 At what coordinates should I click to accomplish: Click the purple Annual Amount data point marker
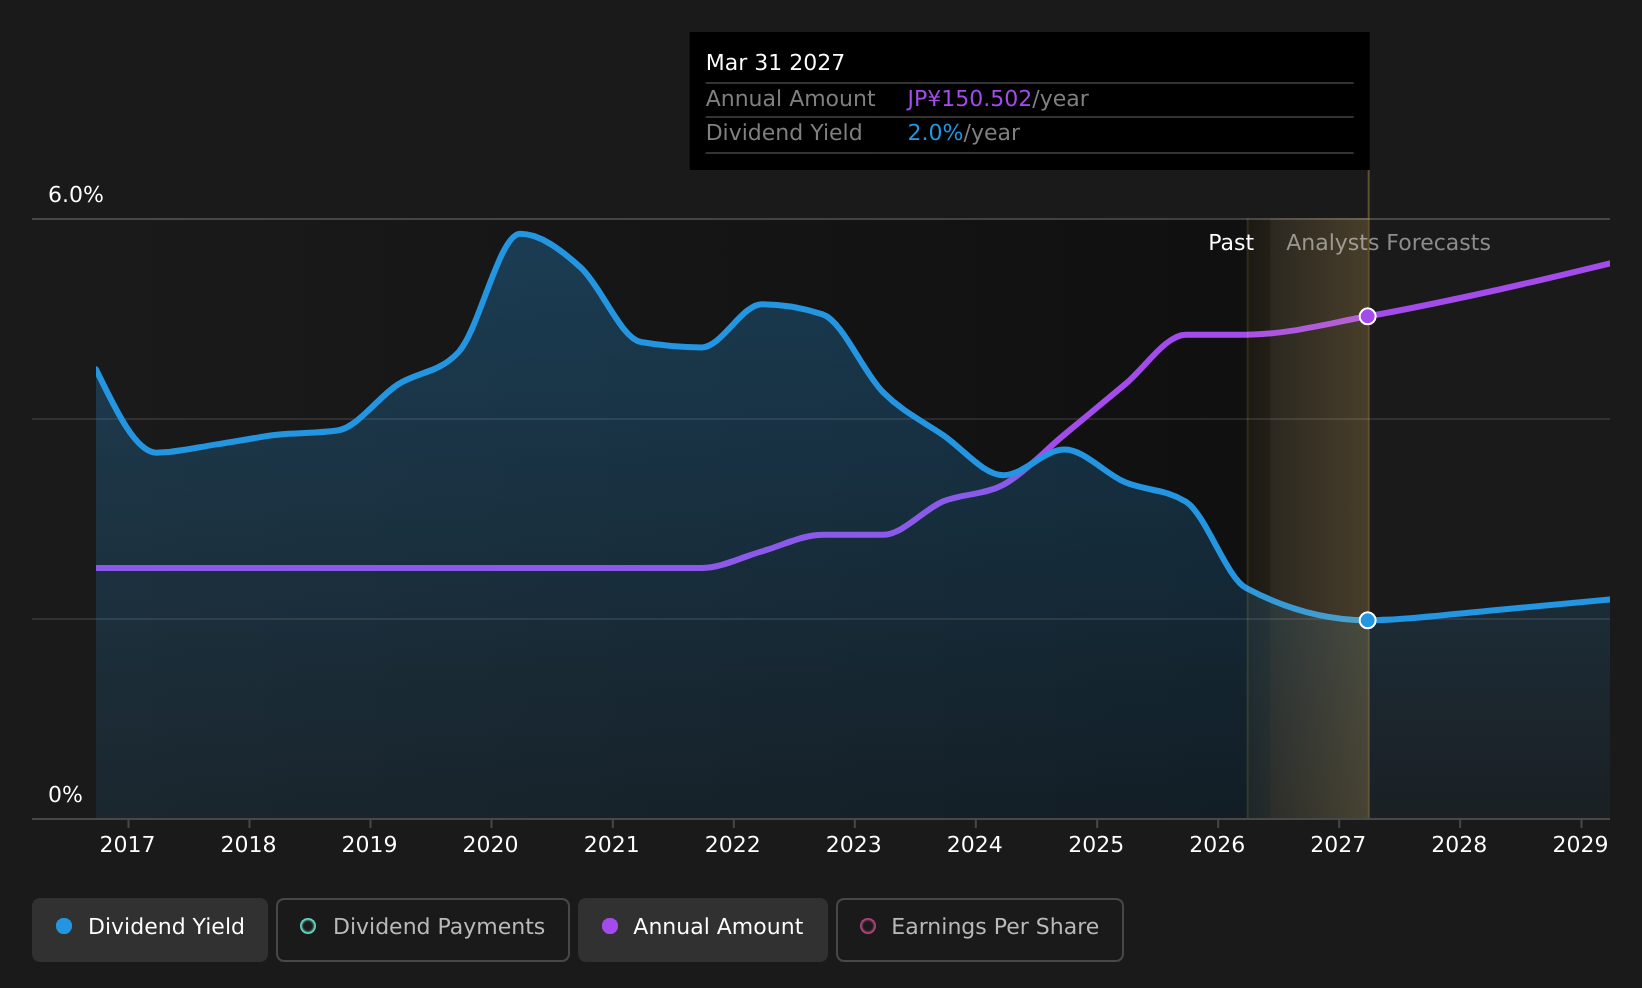[1367, 316]
